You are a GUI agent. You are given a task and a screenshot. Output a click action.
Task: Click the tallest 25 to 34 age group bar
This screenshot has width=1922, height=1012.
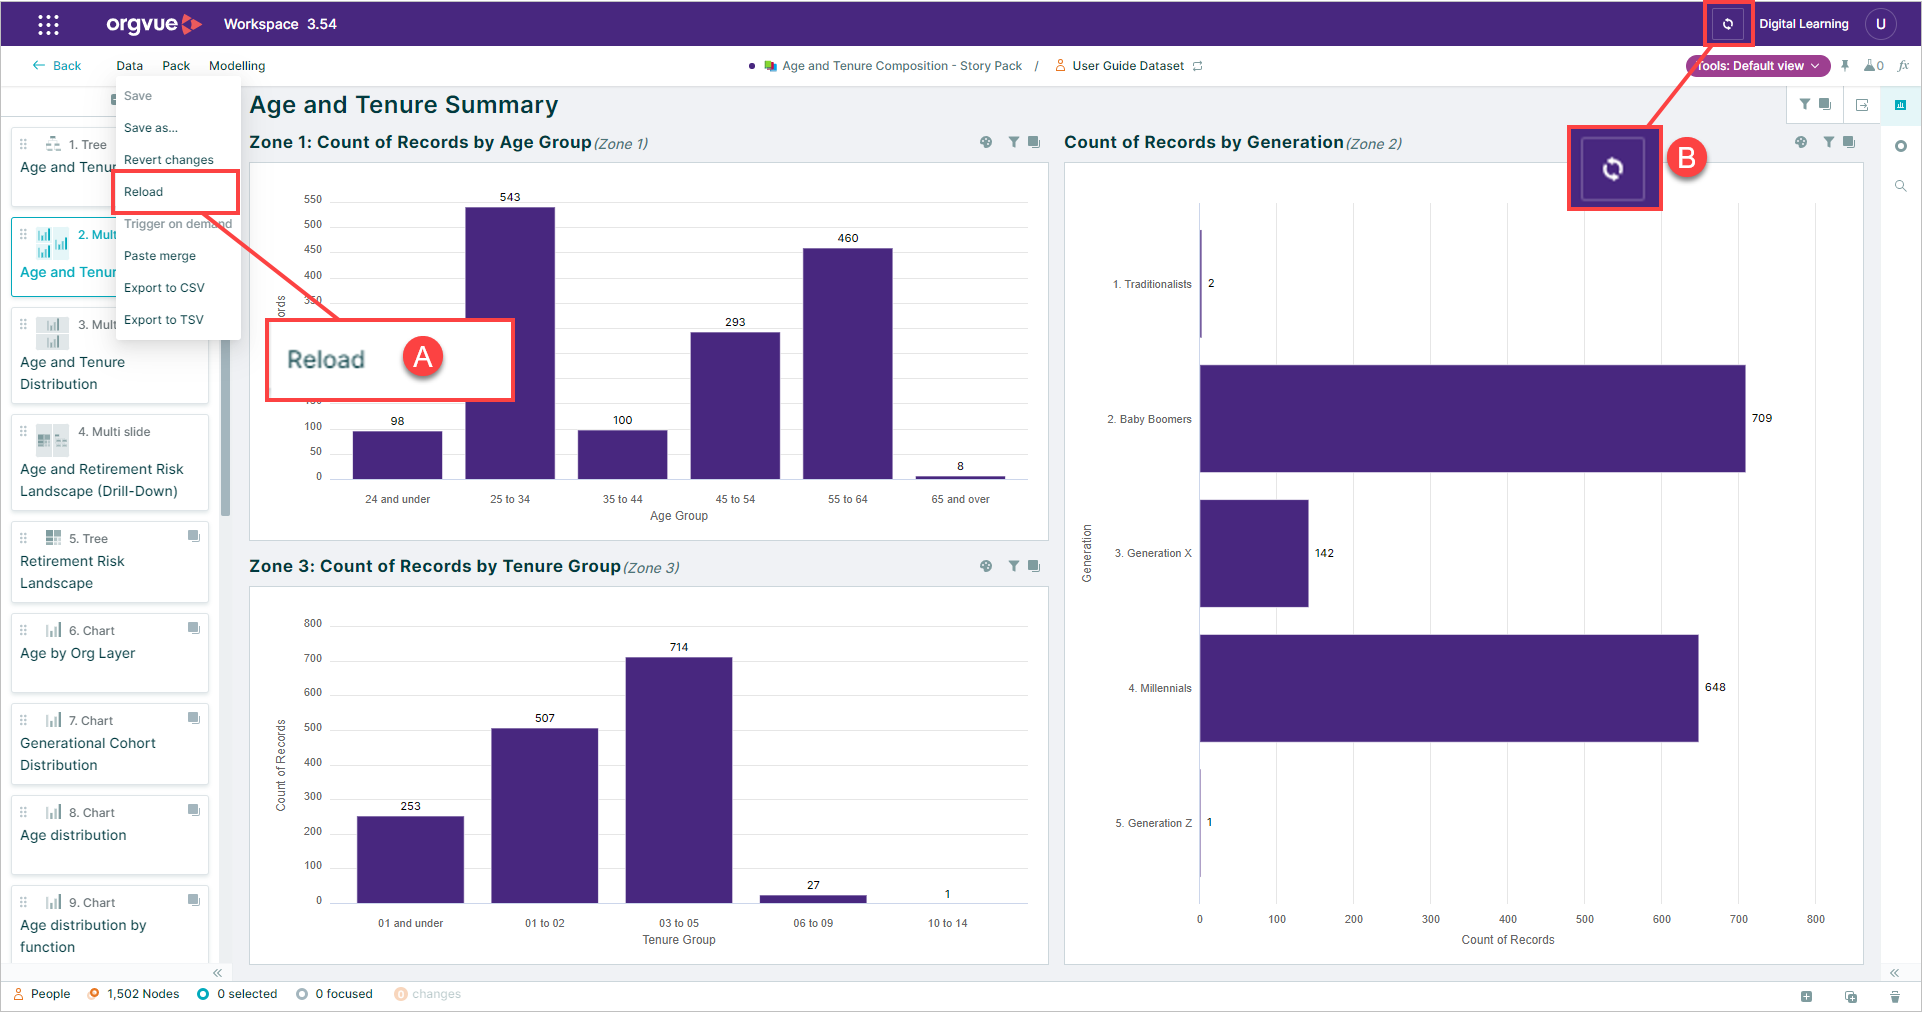pos(510,343)
